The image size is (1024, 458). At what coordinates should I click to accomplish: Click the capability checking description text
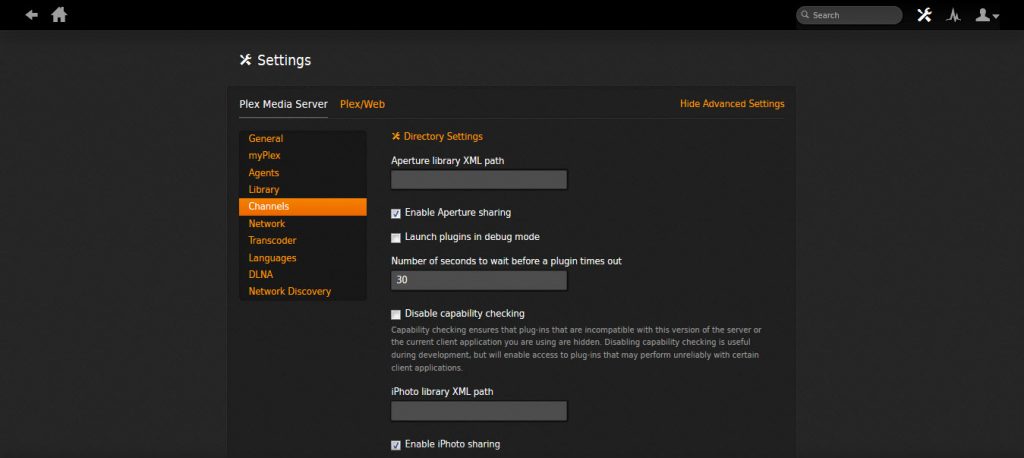(576, 349)
